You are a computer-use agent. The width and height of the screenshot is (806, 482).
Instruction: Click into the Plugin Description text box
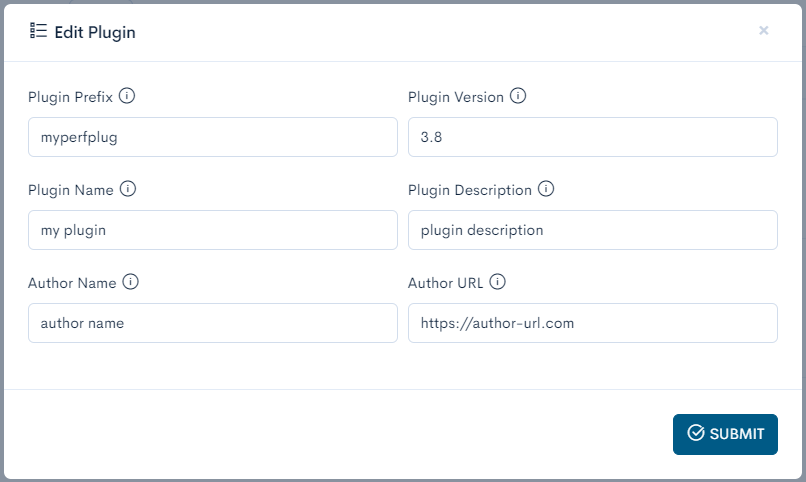tap(593, 230)
